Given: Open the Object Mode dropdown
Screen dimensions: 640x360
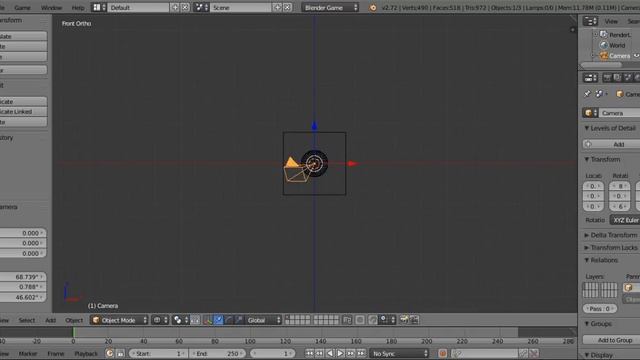Looking at the screenshot, I should (119, 320).
